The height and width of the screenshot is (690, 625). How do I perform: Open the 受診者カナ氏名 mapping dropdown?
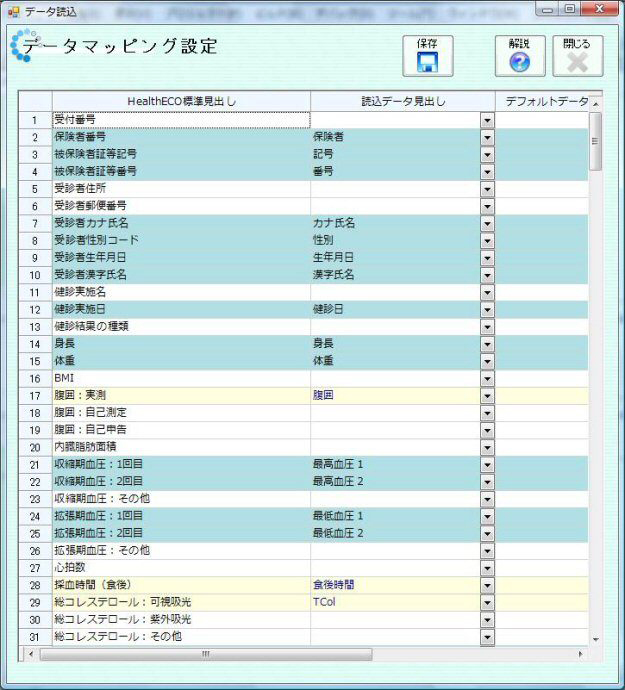(487, 224)
